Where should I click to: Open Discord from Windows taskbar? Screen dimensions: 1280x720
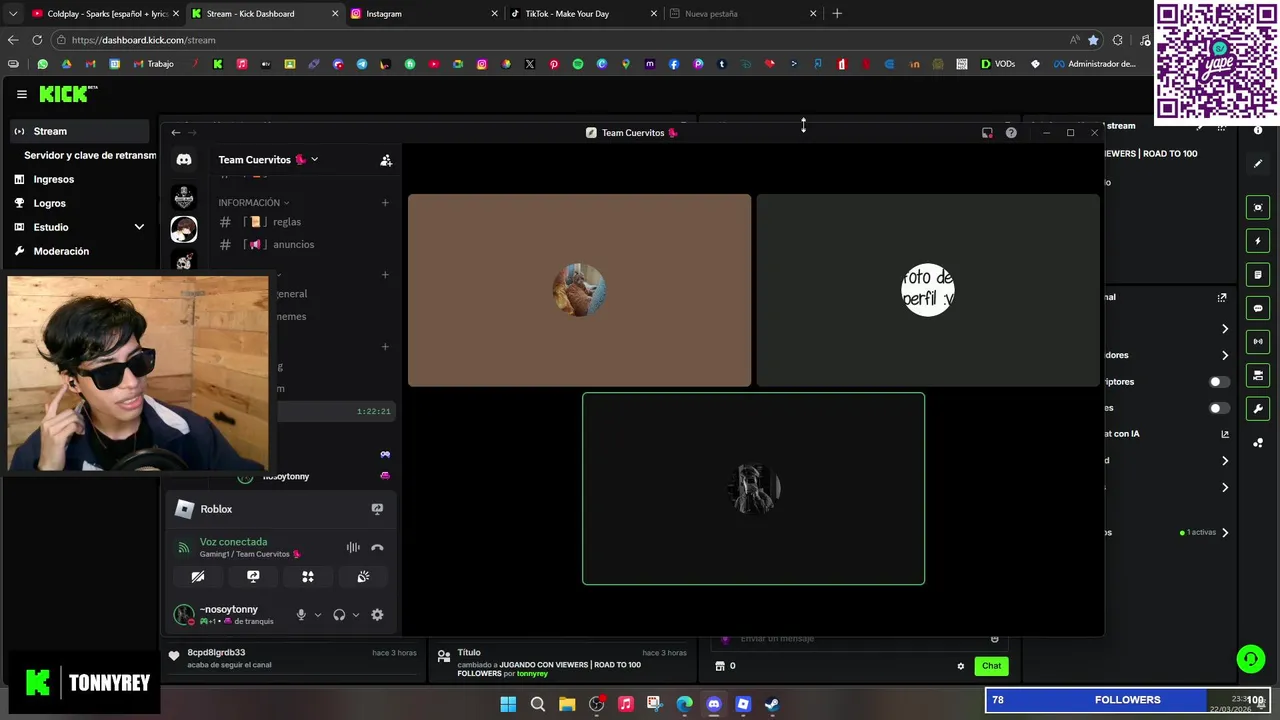coord(713,704)
